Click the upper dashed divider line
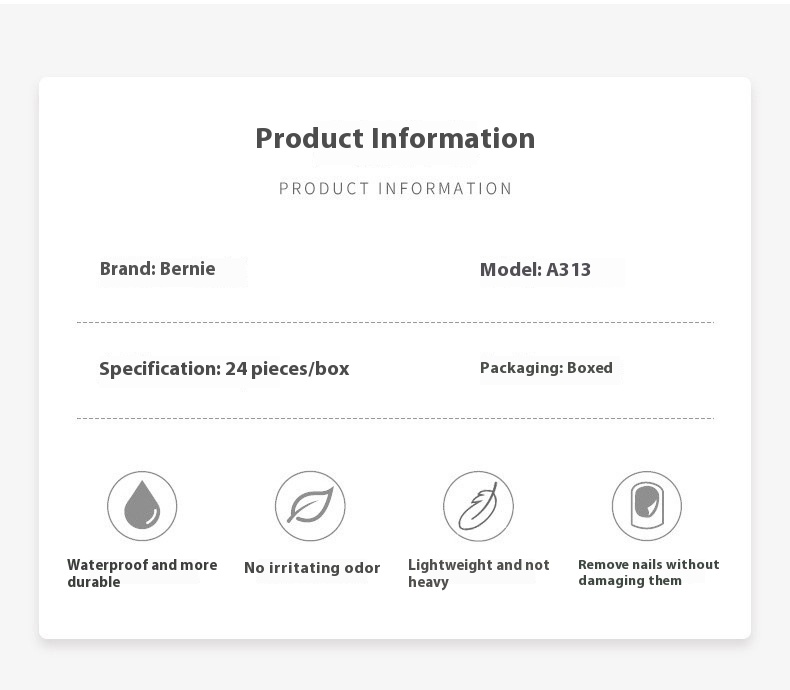The image size is (790, 690). (395, 322)
